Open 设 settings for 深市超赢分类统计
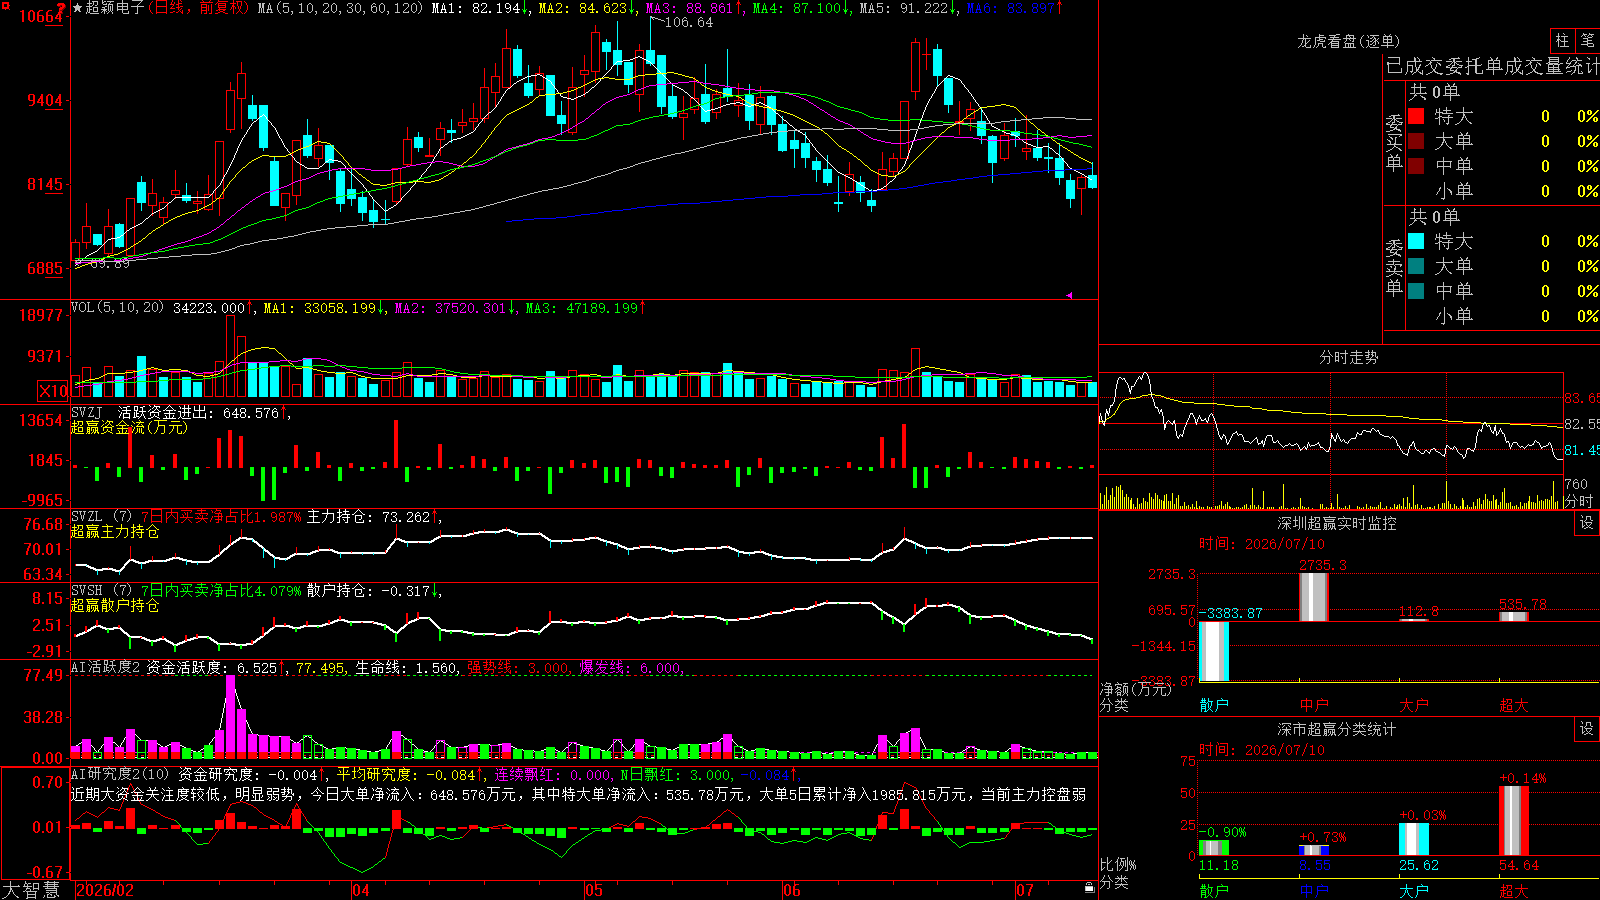The width and height of the screenshot is (1600, 900). 1587,729
